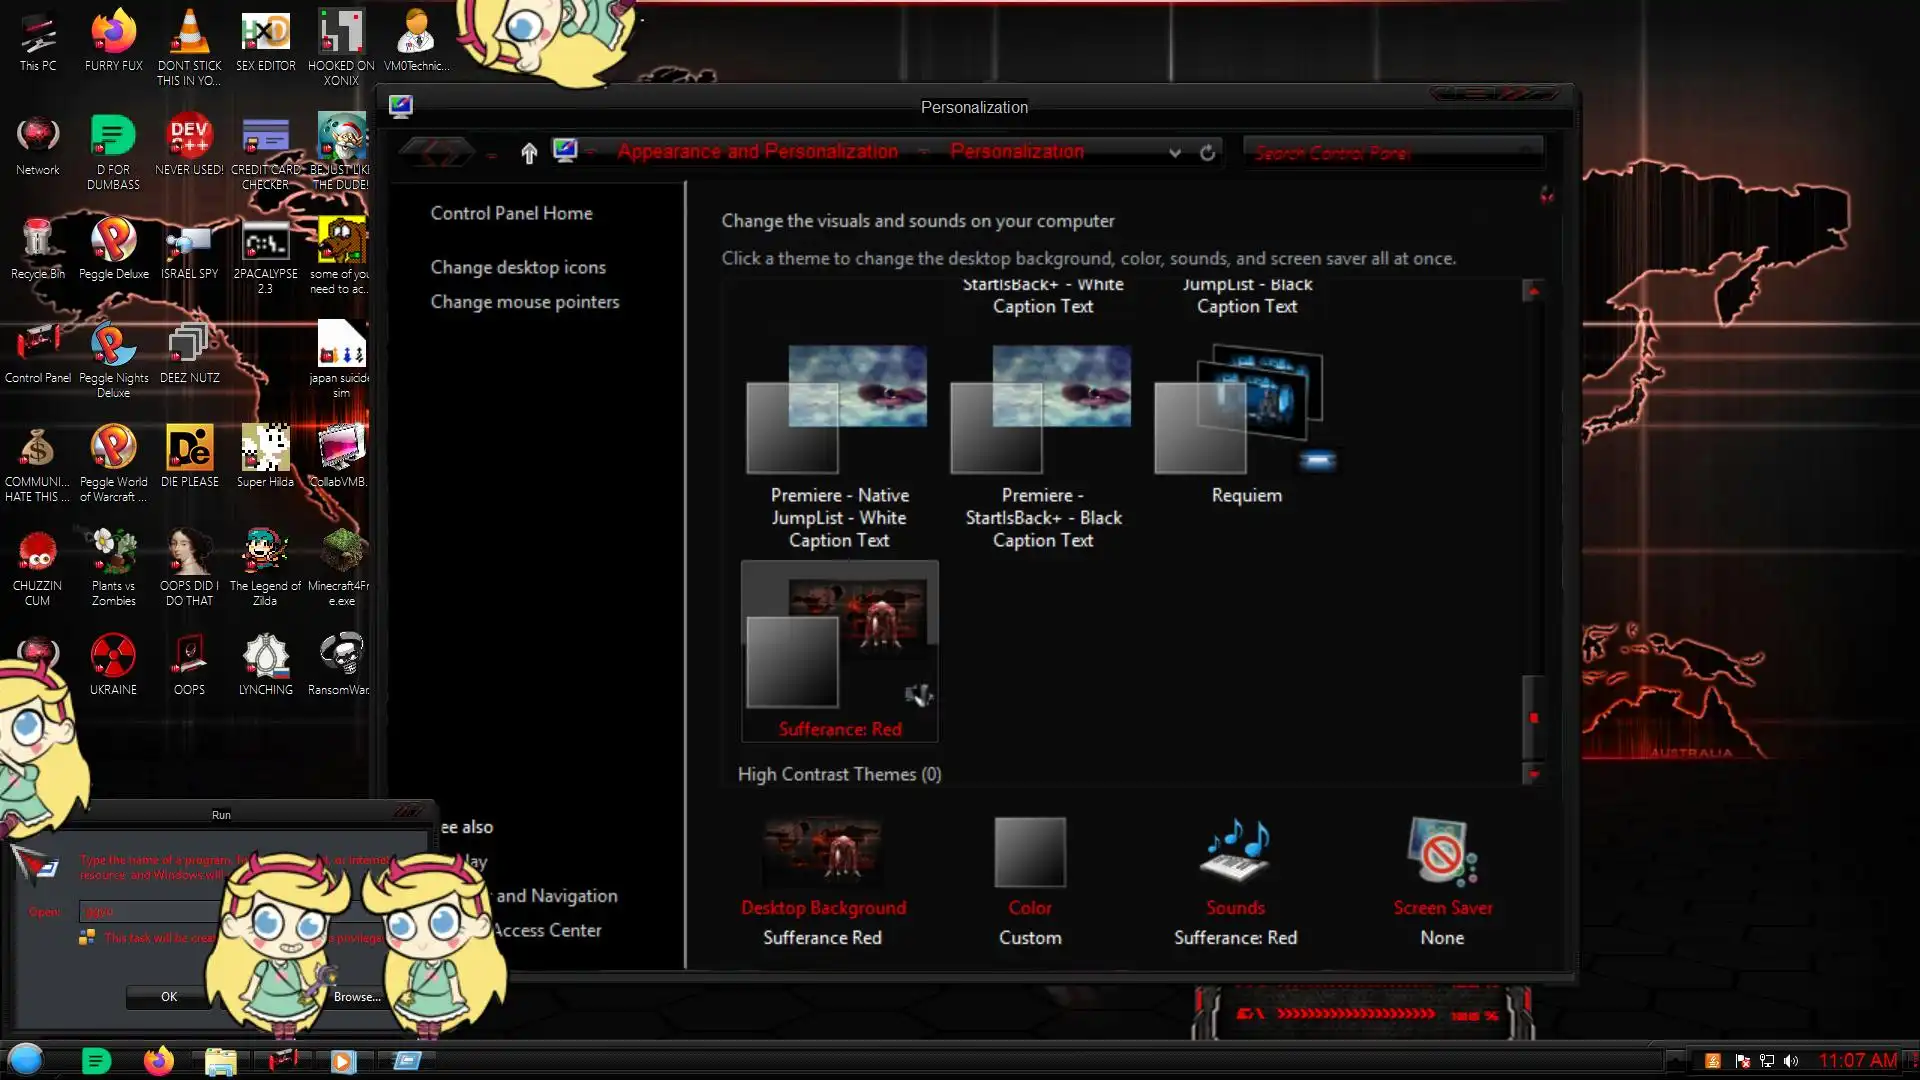This screenshot has width=1920, height=1080.
Task: Expand the hidden system tray icons arrow
Action: pyautogui.click(x=1677, y=1061)
